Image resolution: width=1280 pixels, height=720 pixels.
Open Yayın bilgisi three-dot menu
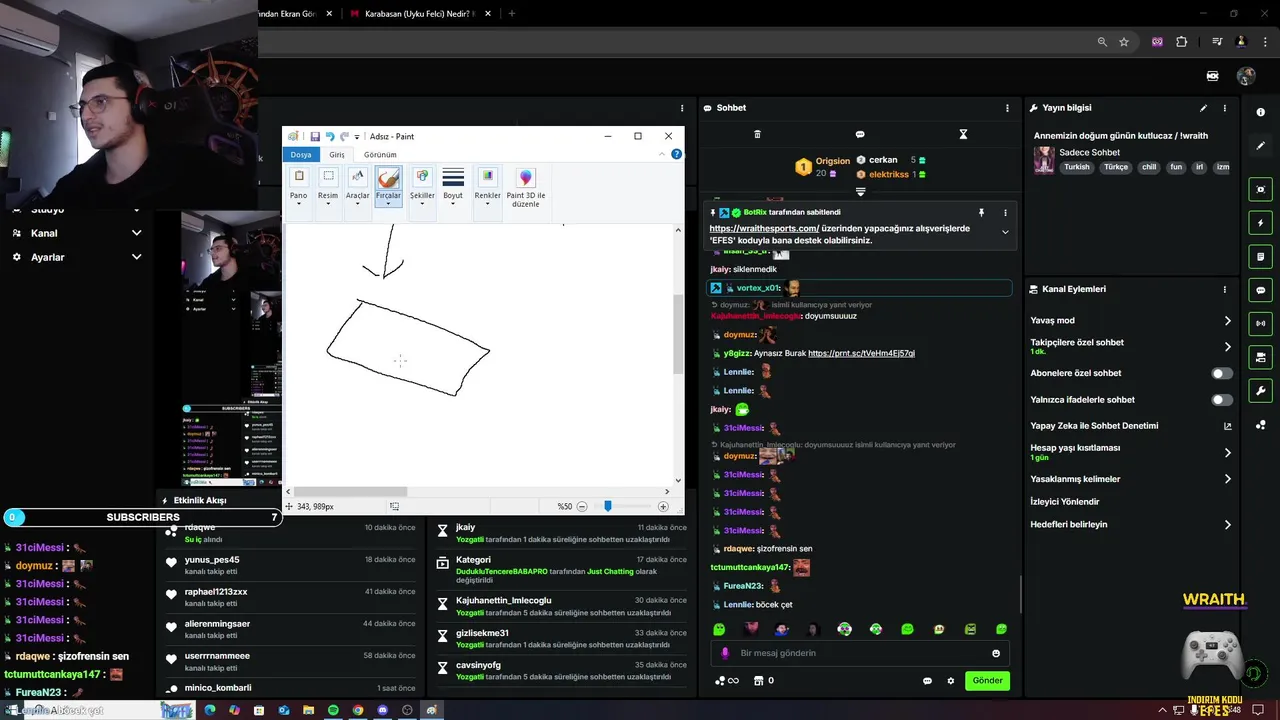click(x=1224, y=108)
